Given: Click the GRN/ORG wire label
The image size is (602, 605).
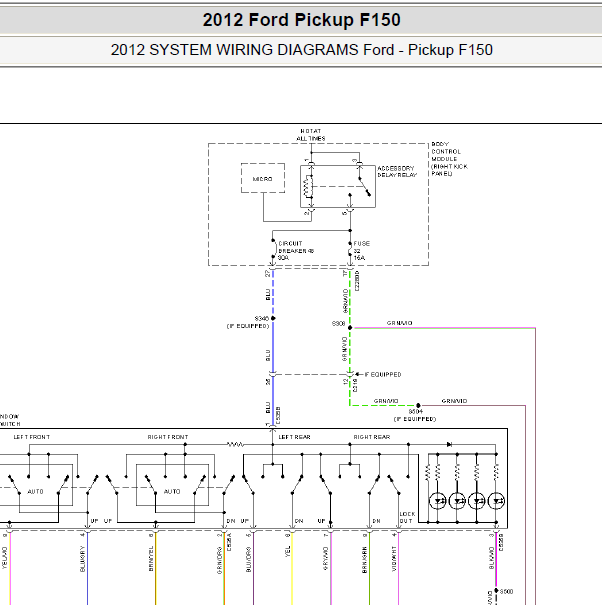Looking at the screenshot, I should tap(220, 560).
